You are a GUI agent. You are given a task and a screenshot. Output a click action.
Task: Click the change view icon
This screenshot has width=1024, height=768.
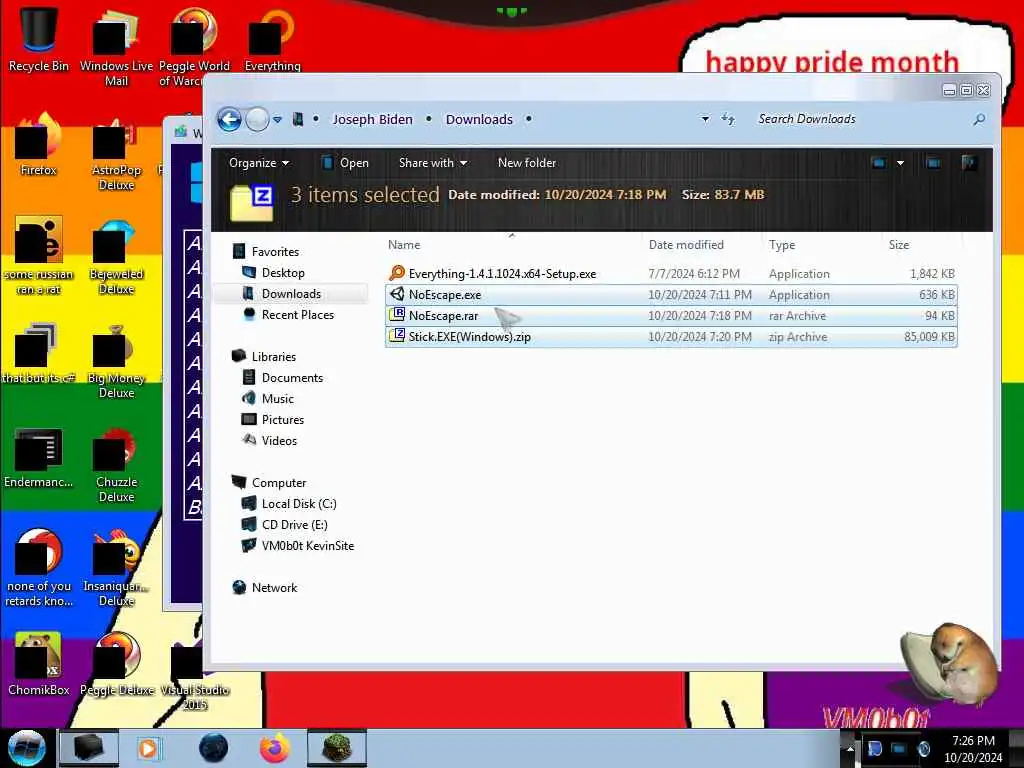(x=879, y=163)
